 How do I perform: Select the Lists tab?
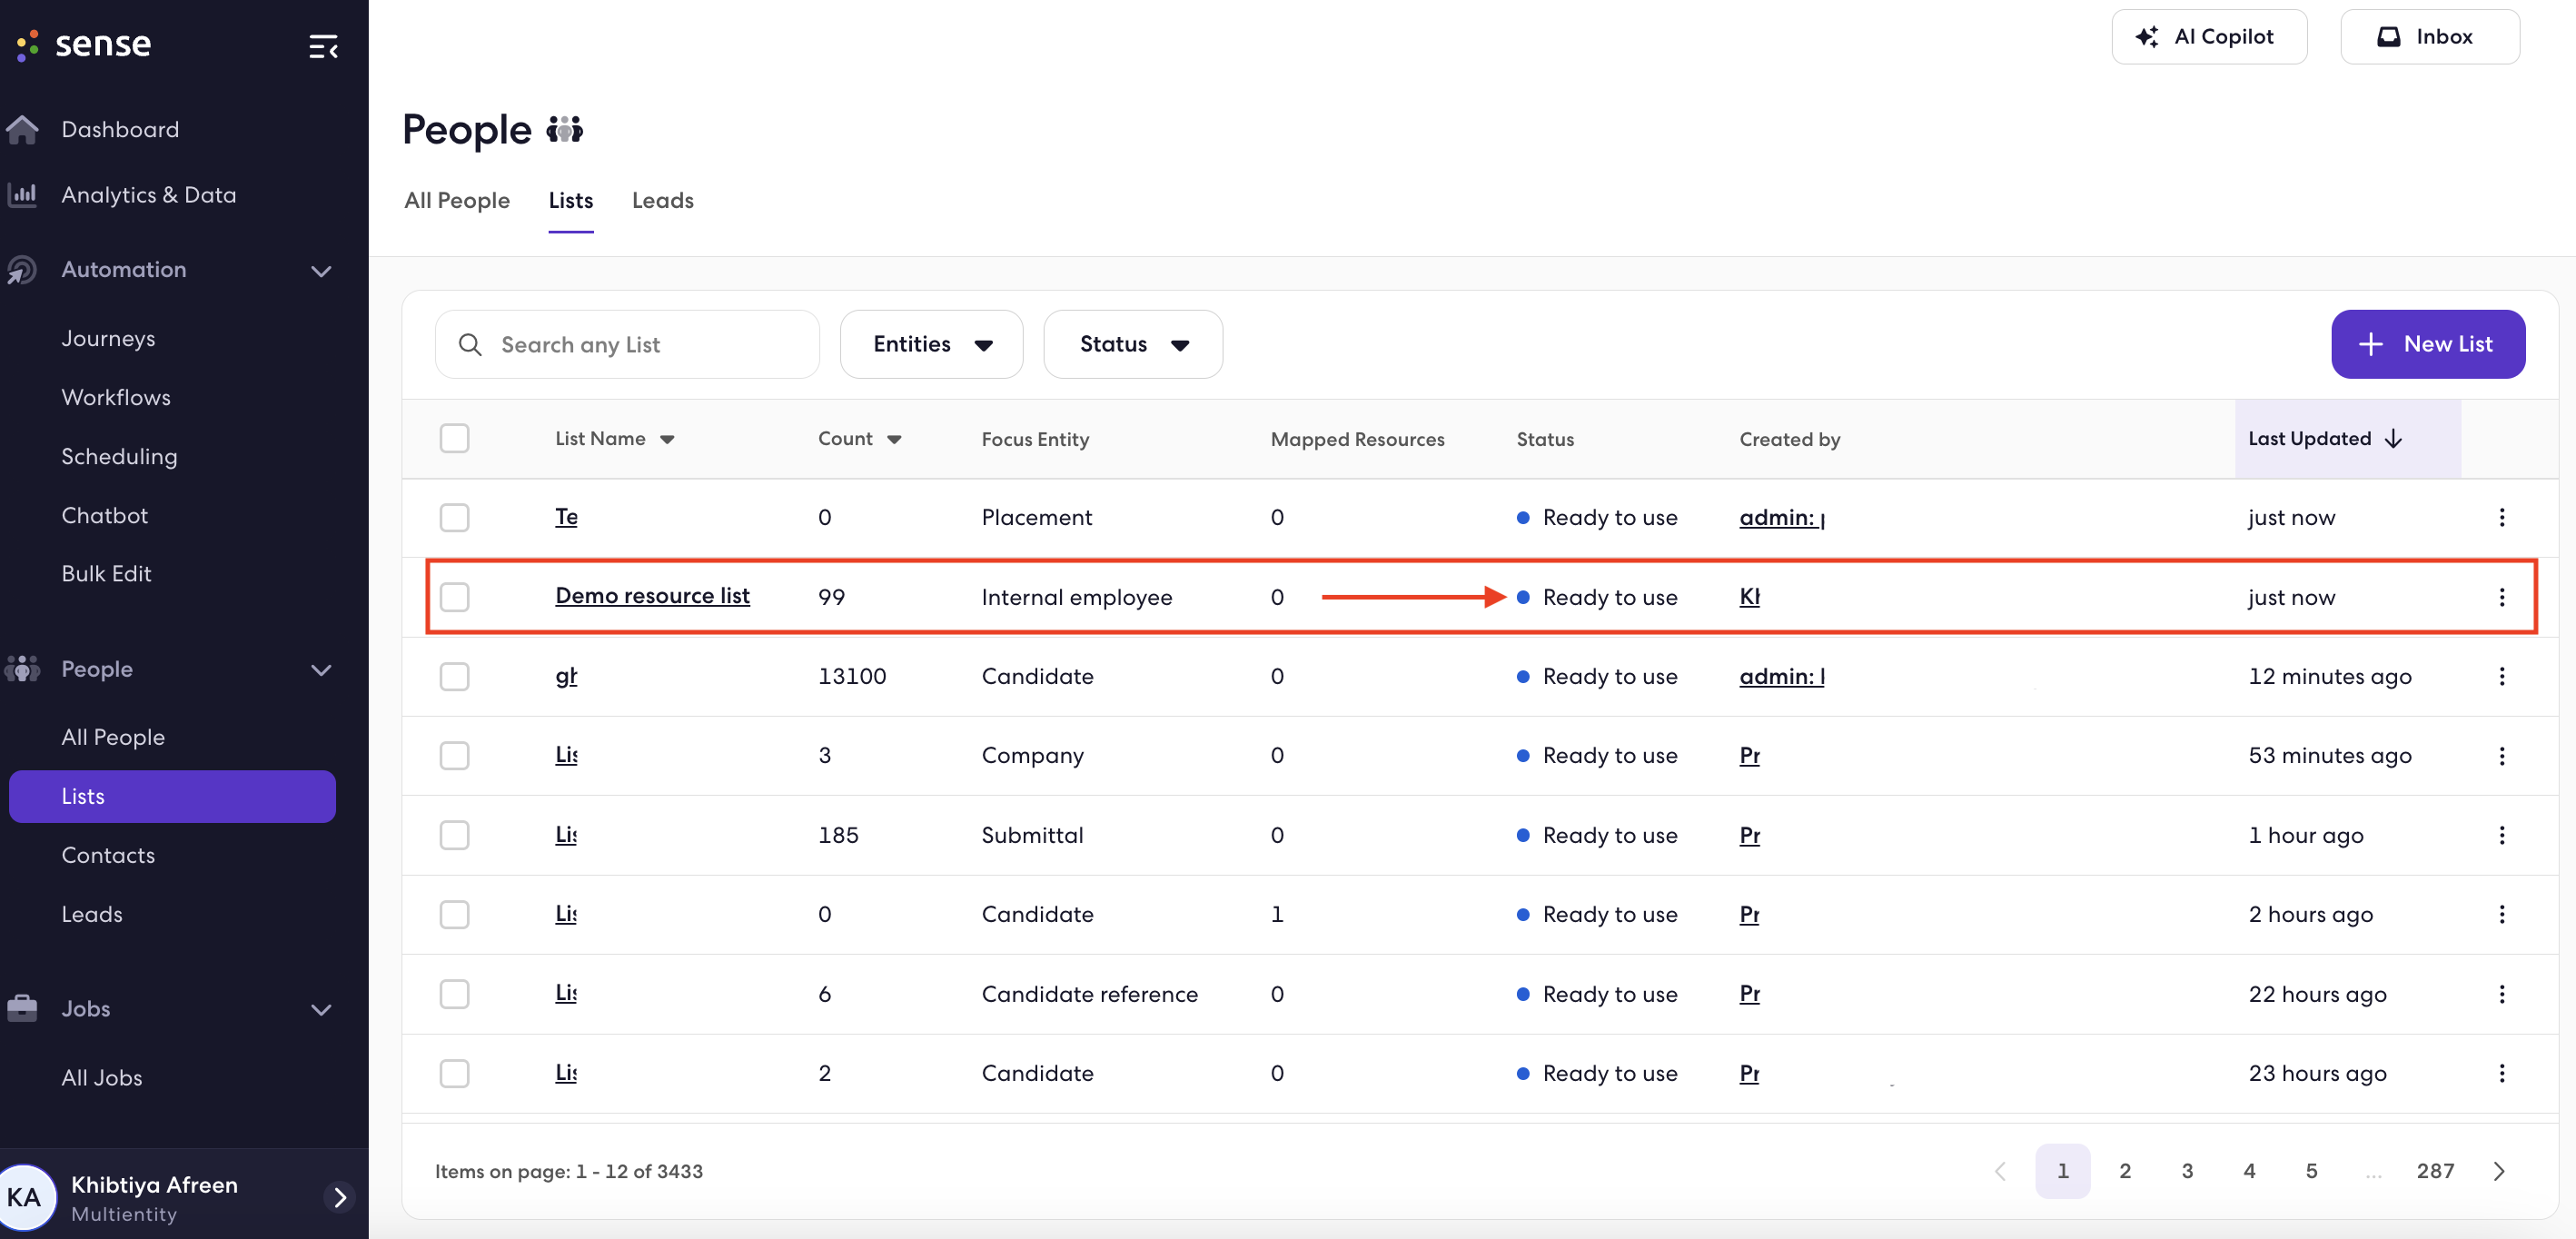(x=571, y=201)
